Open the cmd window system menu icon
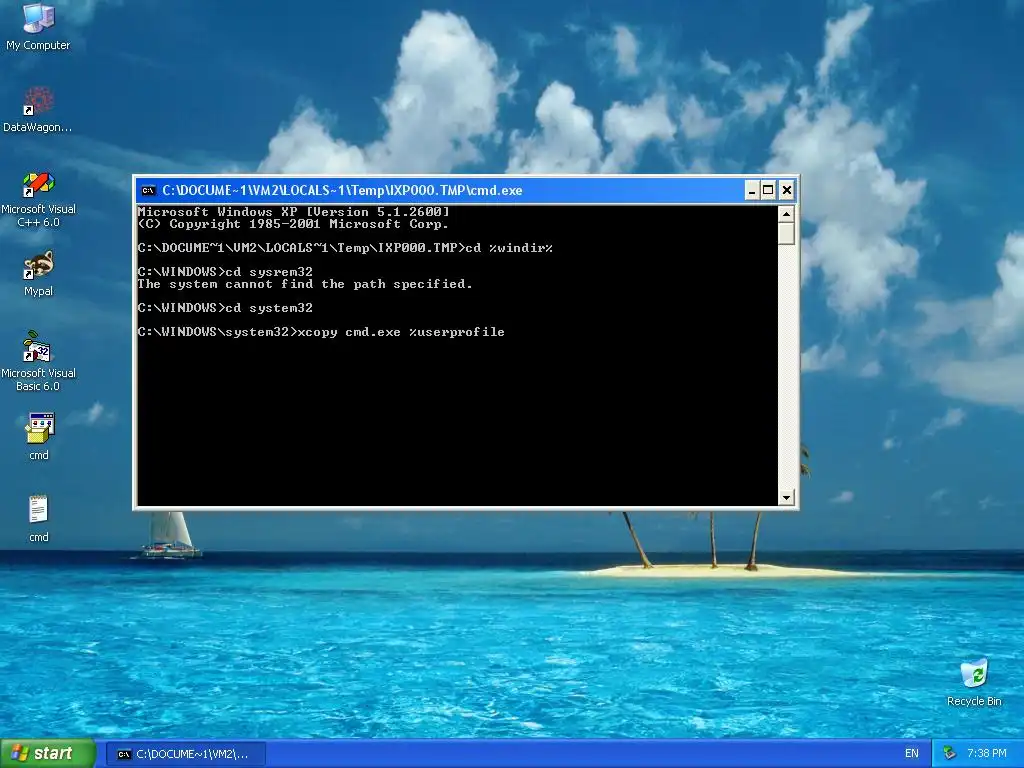The image size is (1024, 768). point(148,191)
